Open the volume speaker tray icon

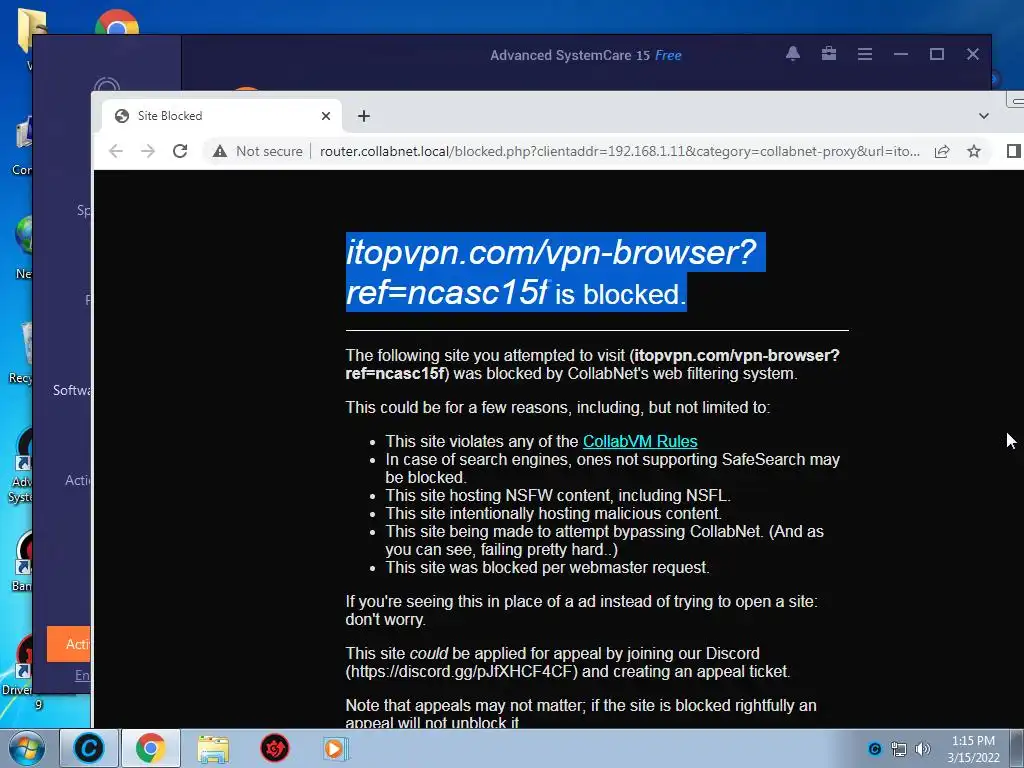(922, 749)
